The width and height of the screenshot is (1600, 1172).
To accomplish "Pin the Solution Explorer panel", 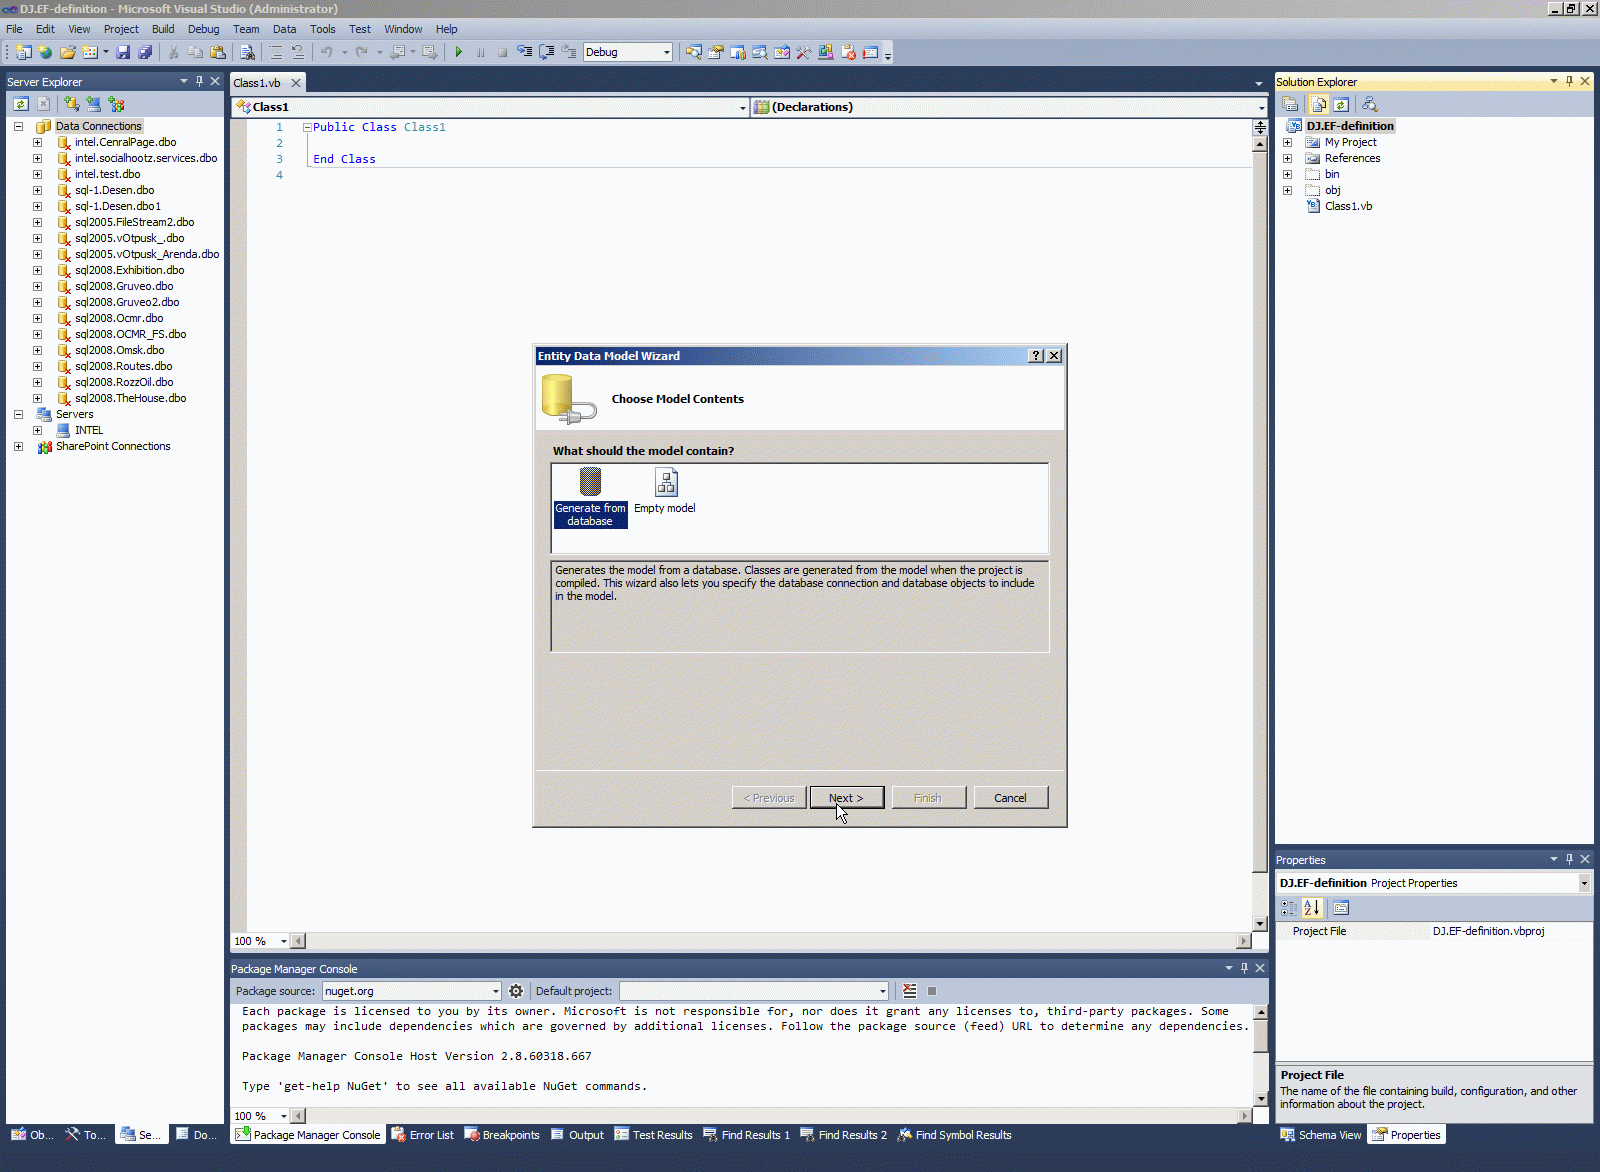I will pyautogui.click(x=1569, y=81).
